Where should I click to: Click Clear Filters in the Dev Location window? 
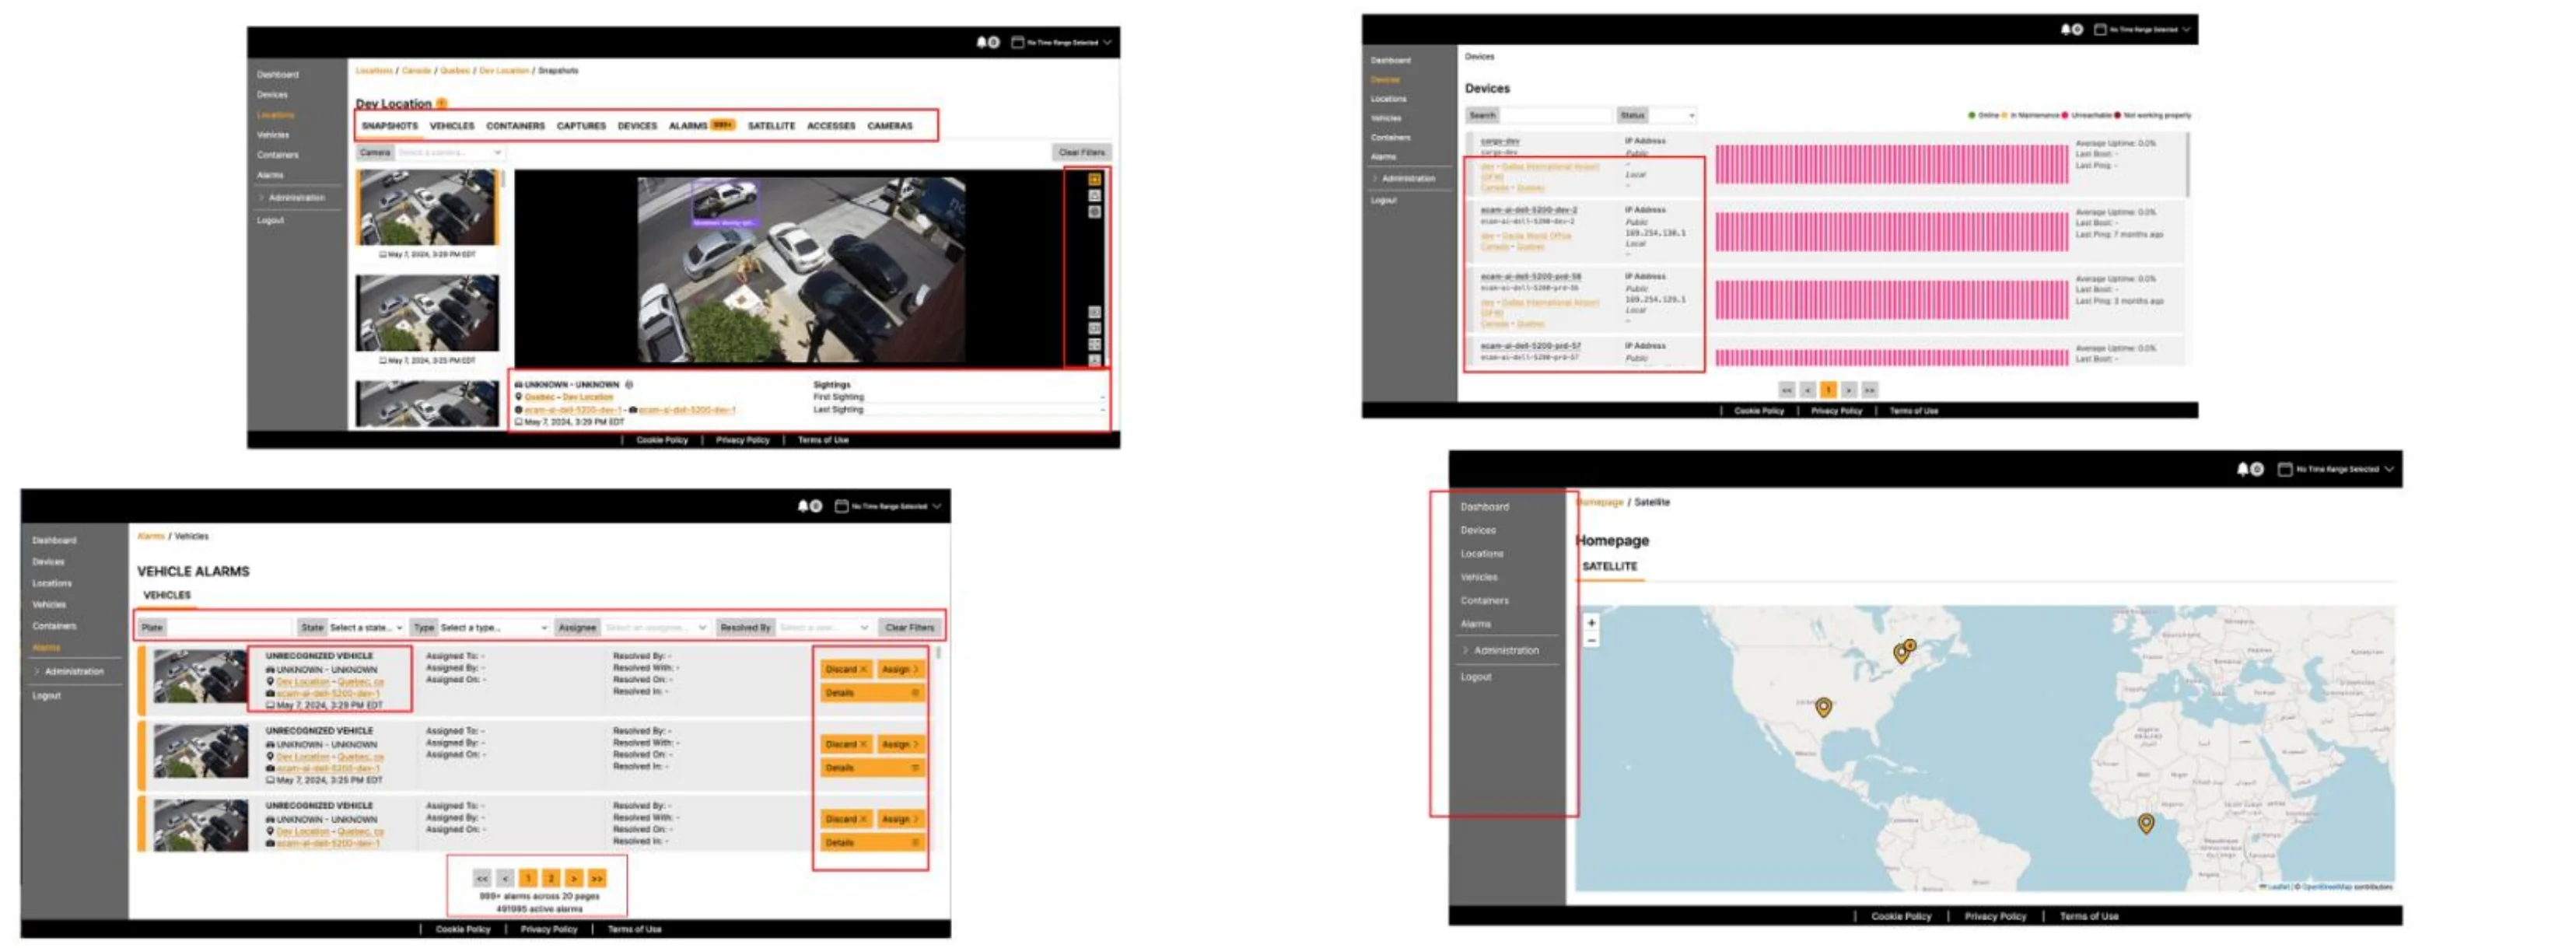pyautogui.click(x=1081, y=152)
